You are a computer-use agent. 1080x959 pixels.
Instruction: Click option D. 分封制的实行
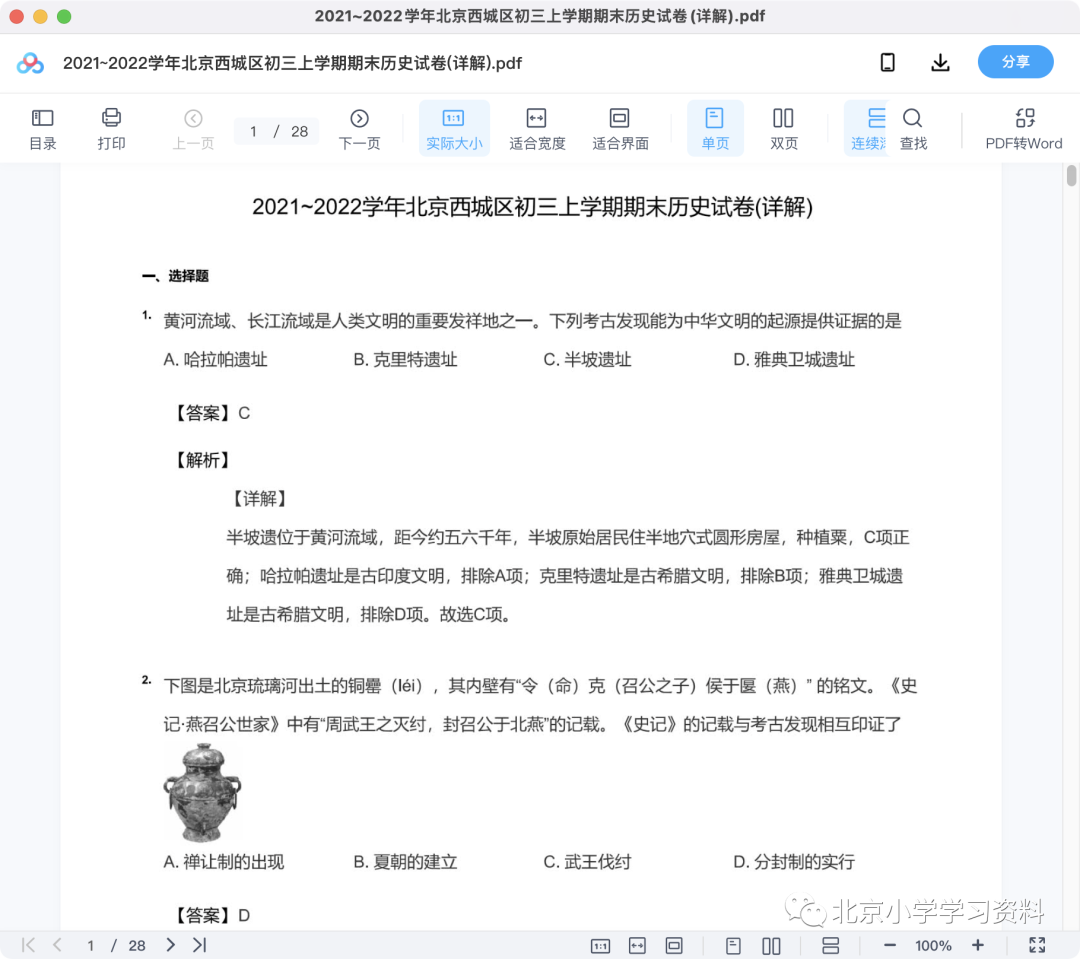pyautogui.click(x=793, y=862)
